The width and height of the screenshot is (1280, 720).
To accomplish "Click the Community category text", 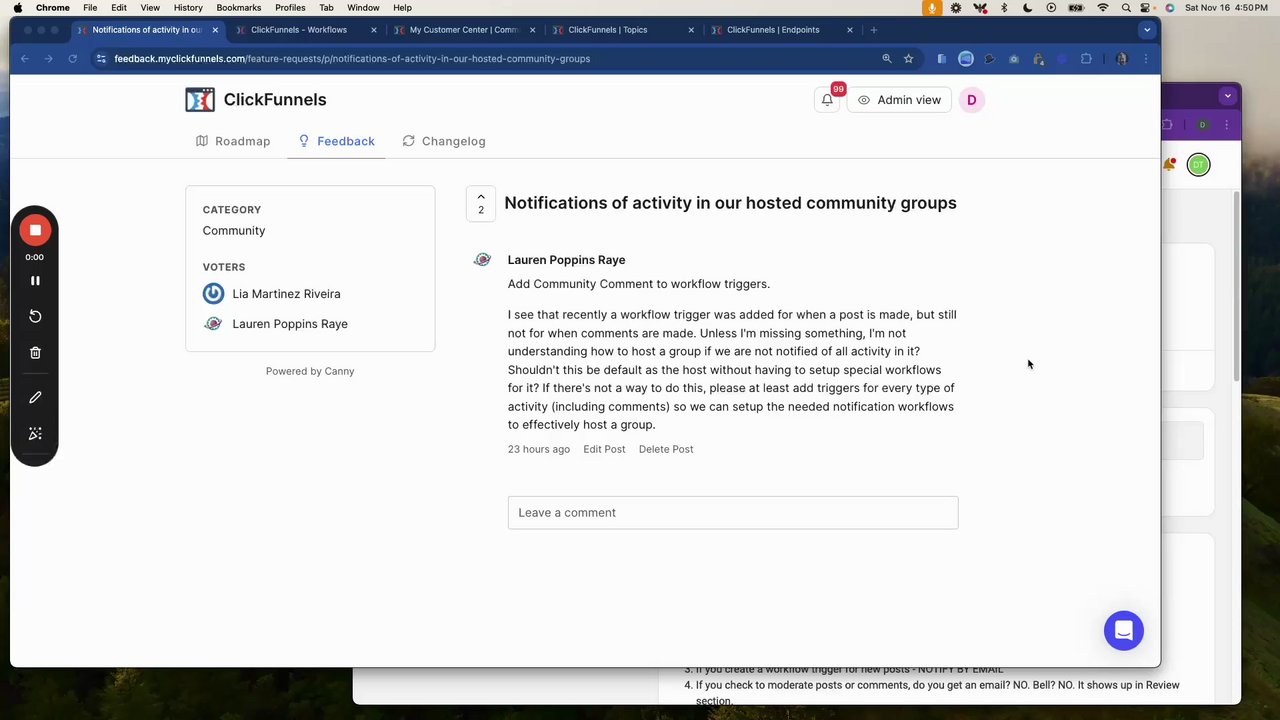I will 234,231.
